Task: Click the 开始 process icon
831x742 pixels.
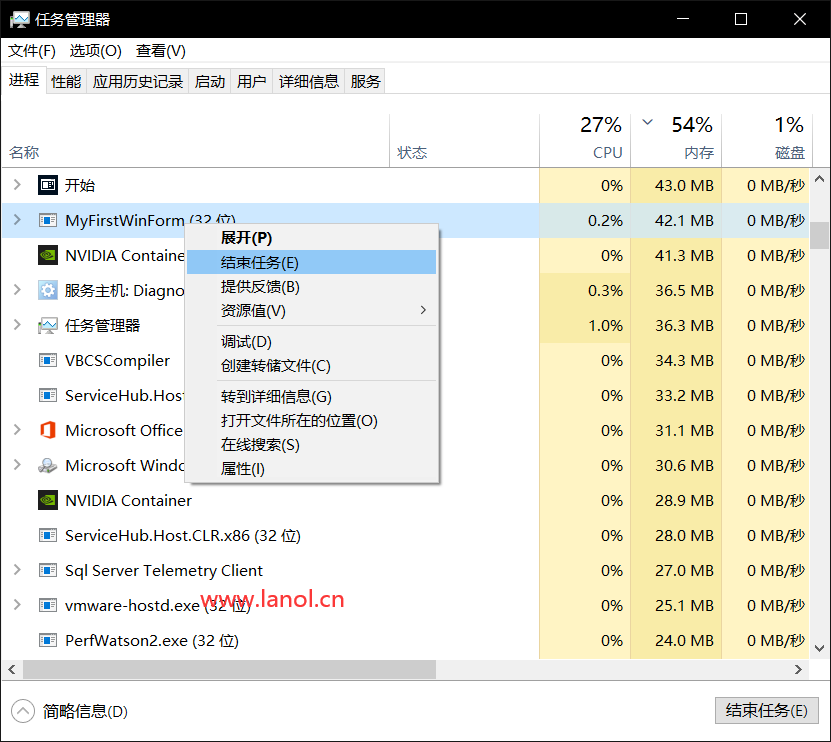Action: click(x=48, y=185)
